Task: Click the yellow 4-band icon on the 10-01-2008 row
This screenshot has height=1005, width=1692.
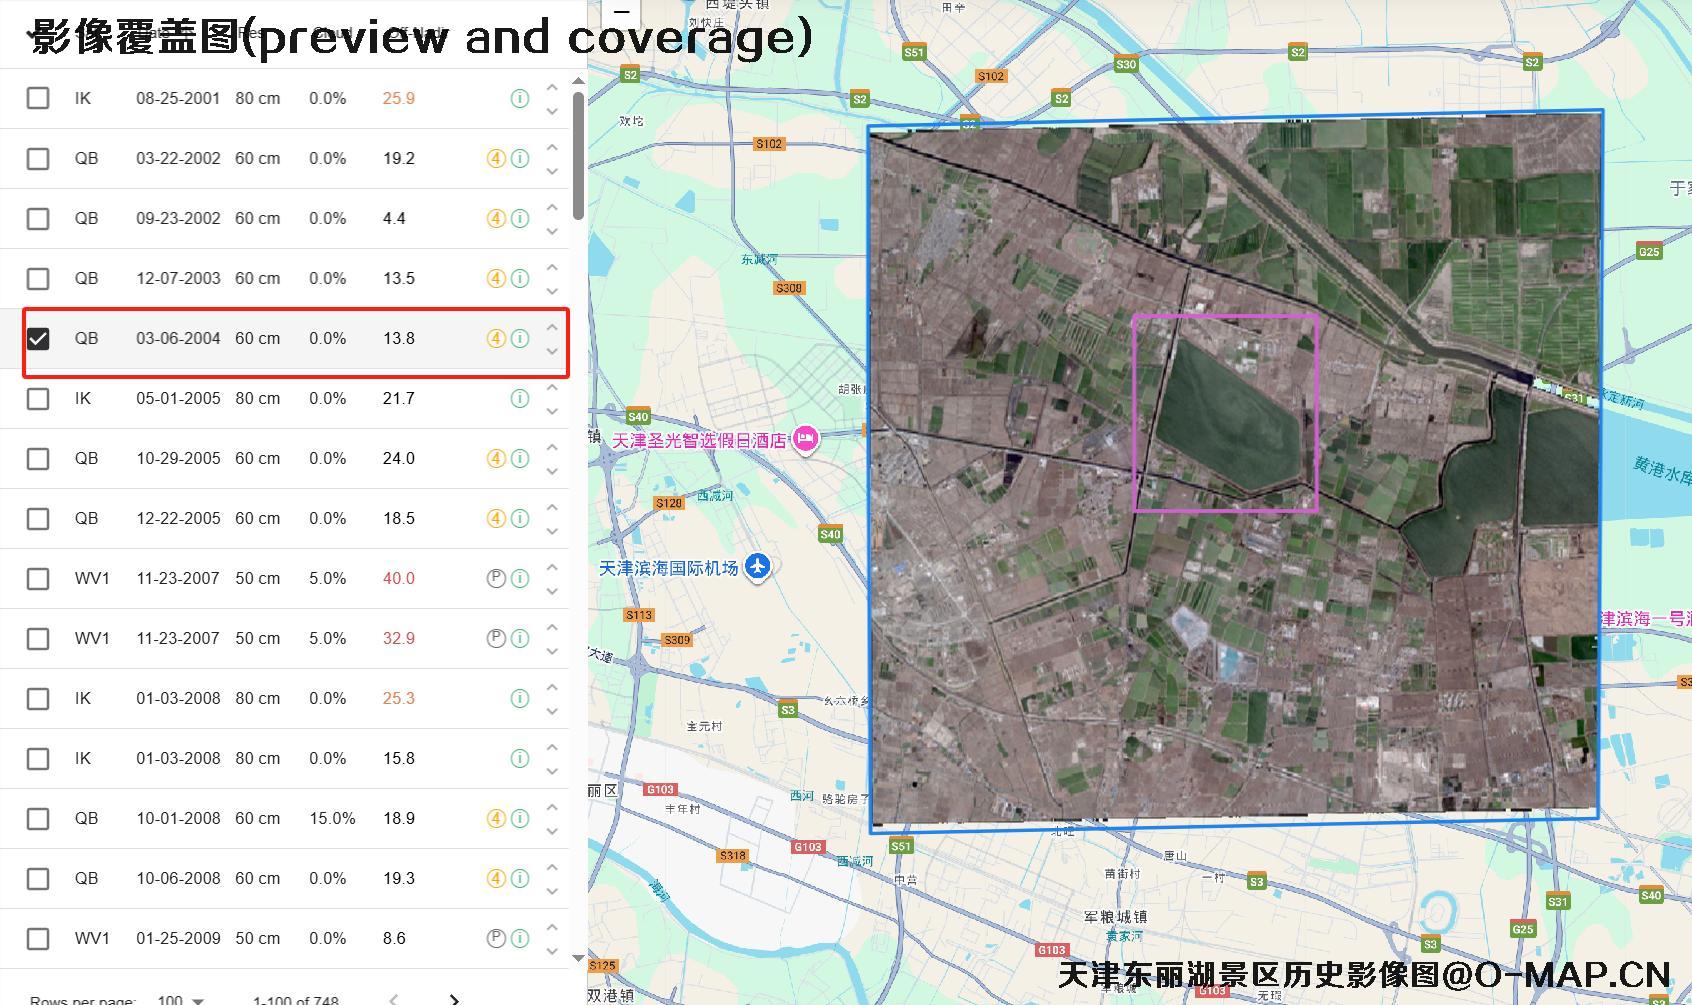Action: tap(495, 818)
